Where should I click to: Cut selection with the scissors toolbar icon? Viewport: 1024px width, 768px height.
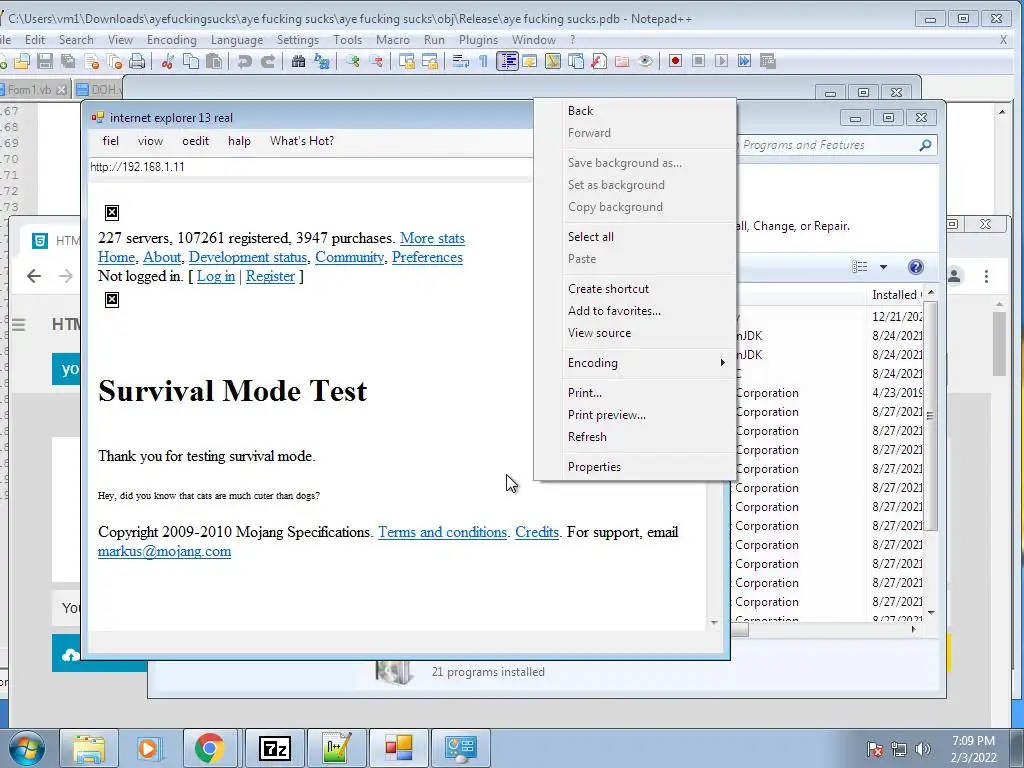click(168, 61)
